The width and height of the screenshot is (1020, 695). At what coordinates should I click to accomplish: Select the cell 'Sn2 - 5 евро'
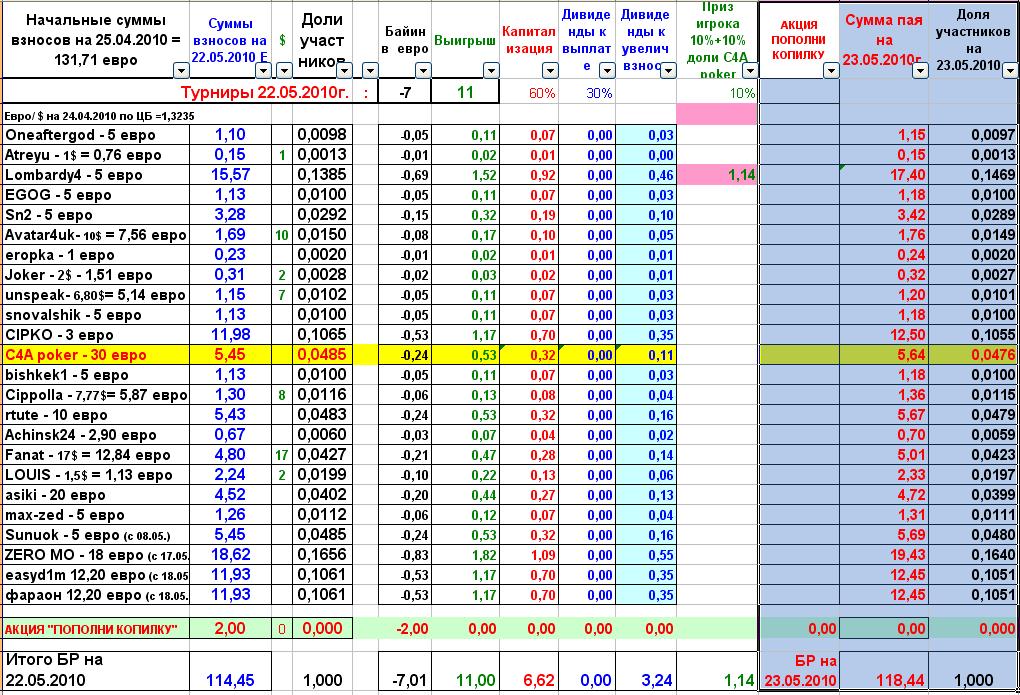pos(96,215)
